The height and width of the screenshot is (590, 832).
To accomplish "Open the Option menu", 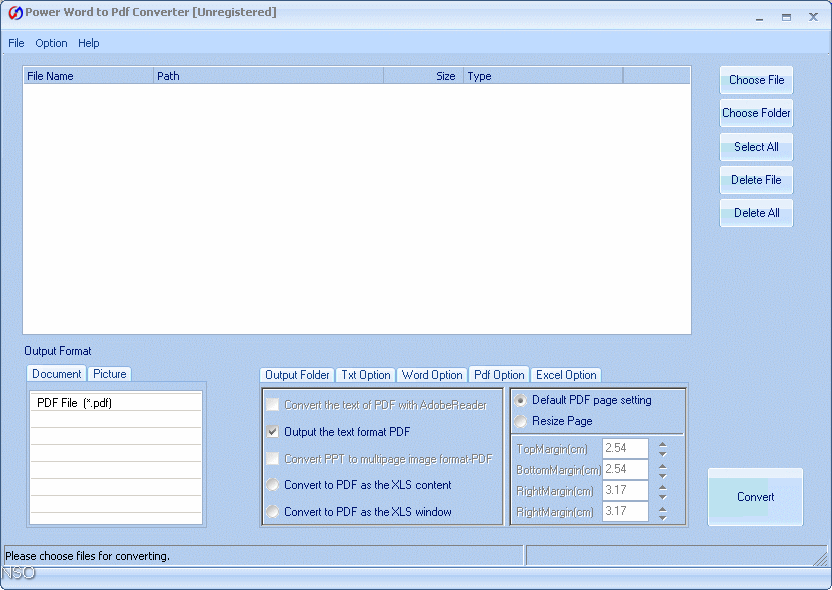I will pos(51,43).
